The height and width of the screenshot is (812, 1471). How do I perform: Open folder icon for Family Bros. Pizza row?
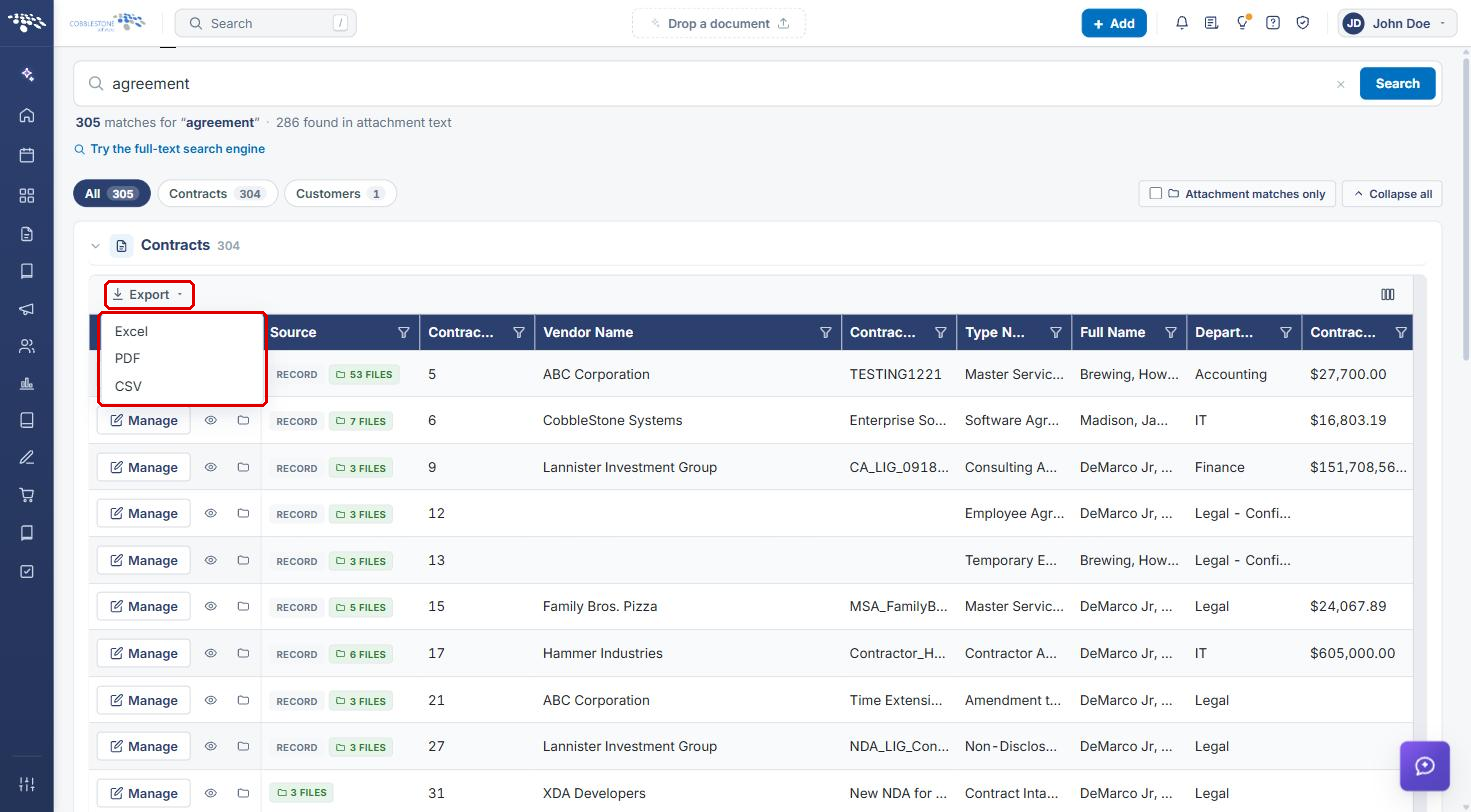(x=243, y=607)
